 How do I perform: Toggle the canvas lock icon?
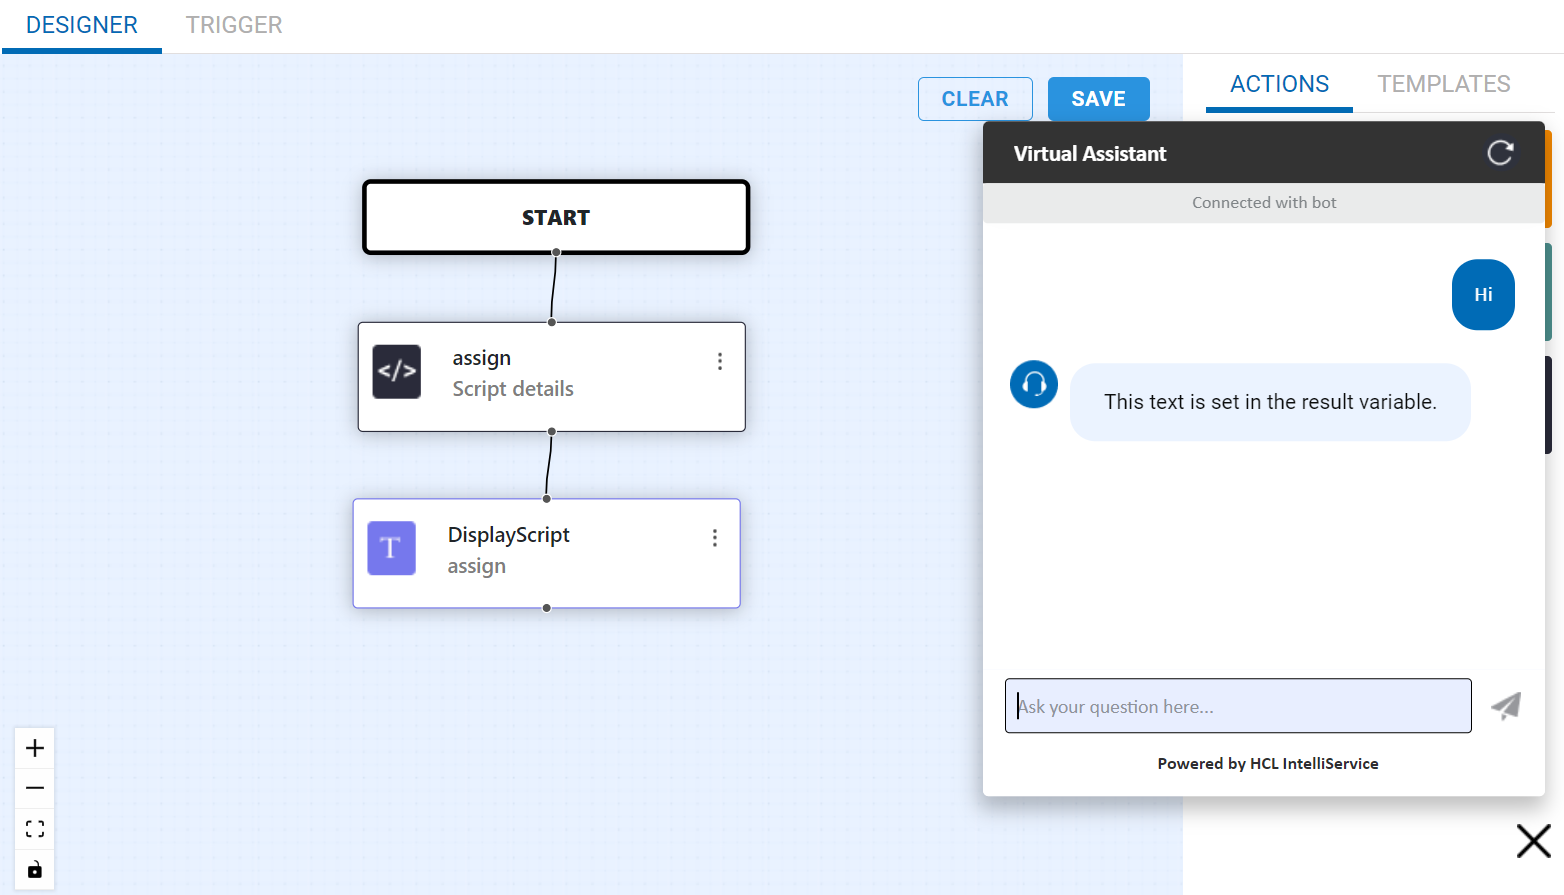point(35,869)
